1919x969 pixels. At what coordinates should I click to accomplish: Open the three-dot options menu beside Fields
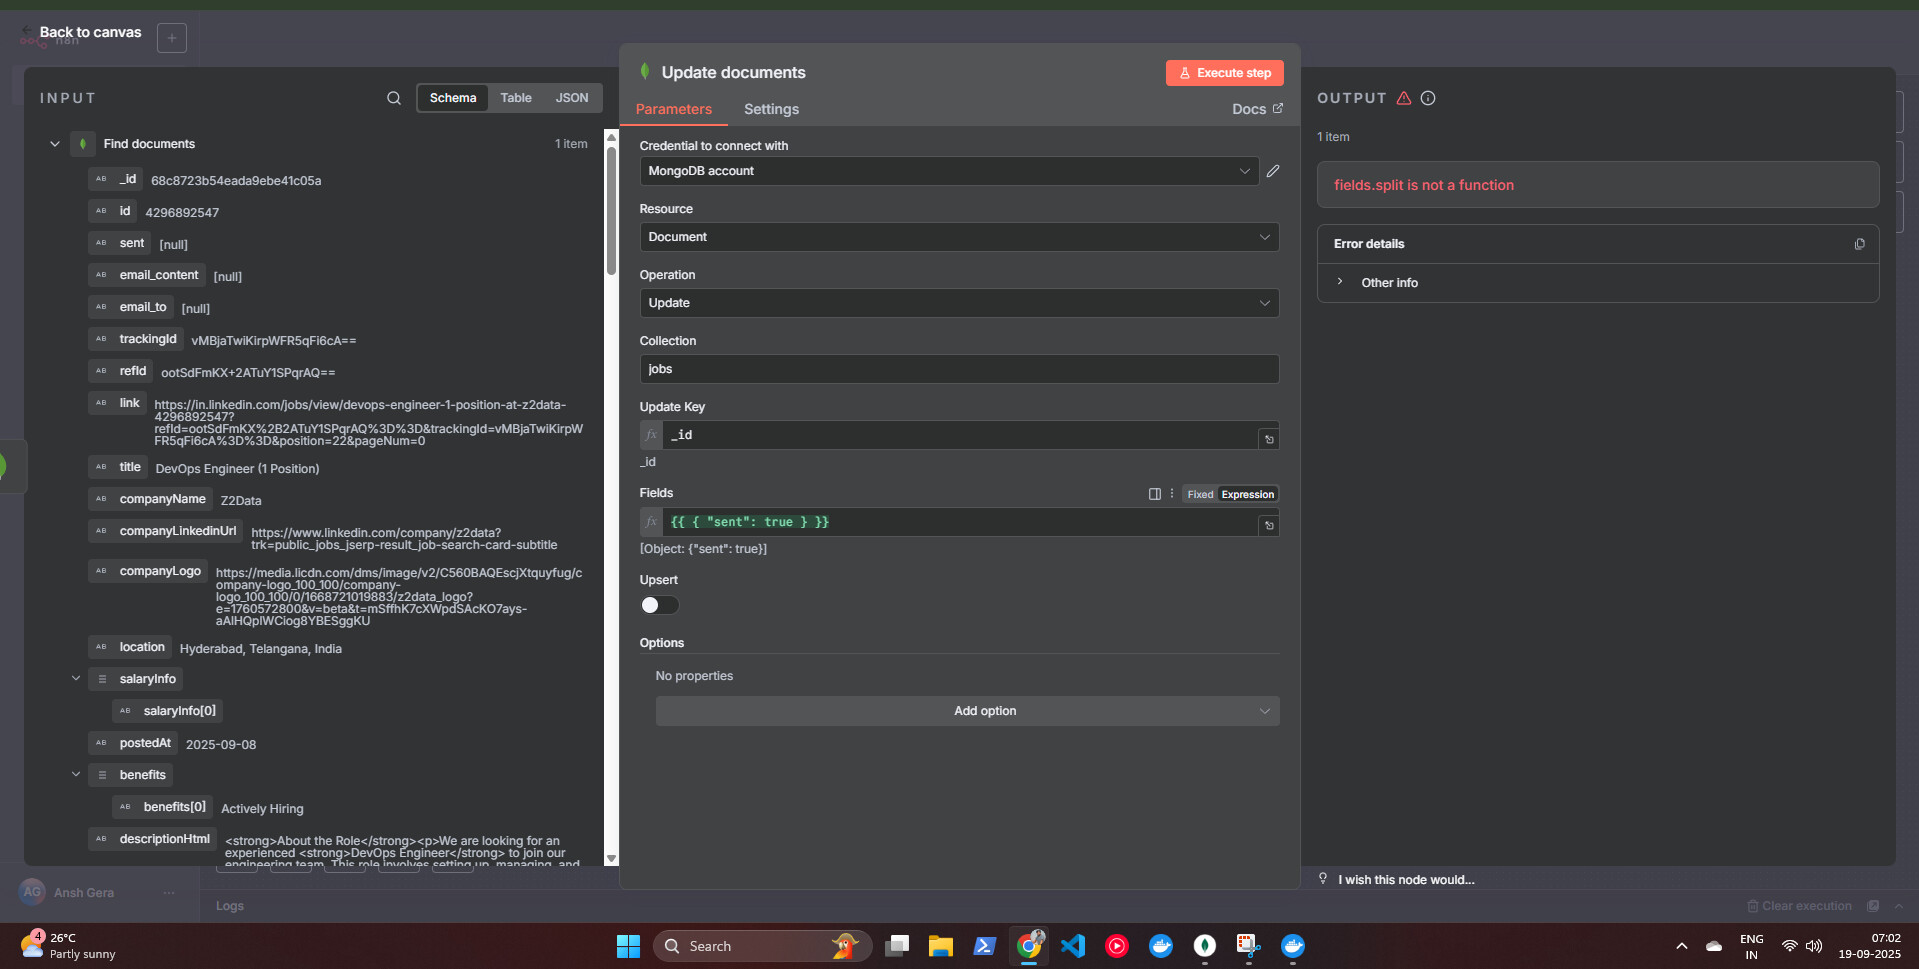point(1171,493)
